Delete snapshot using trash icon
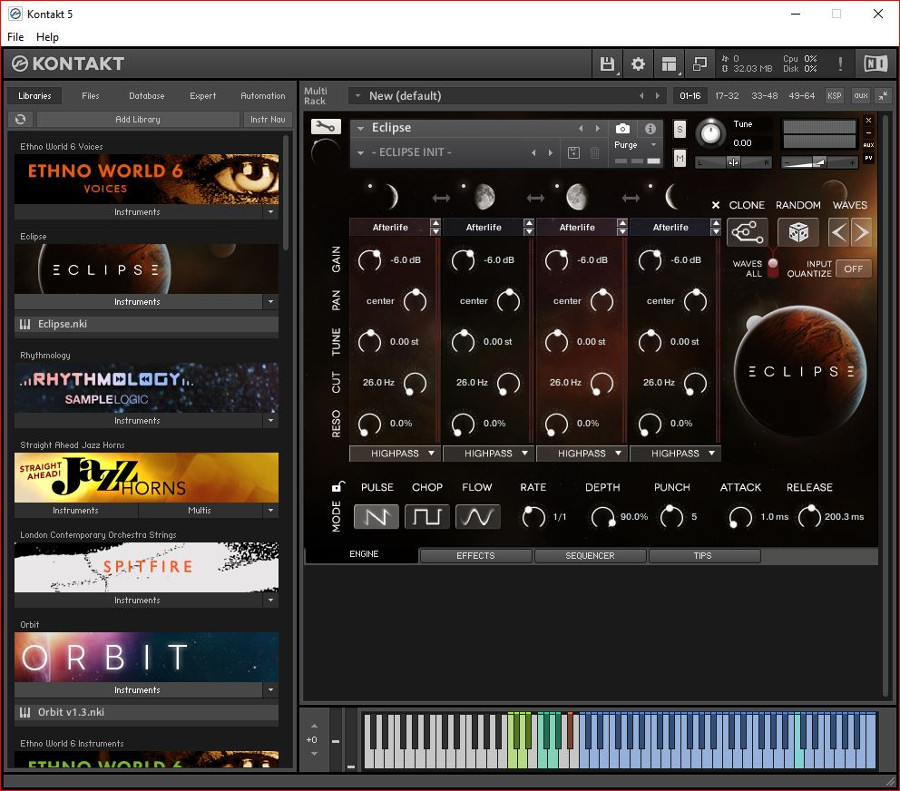Viewport: 900px width, 791px height. coord(595,153)
